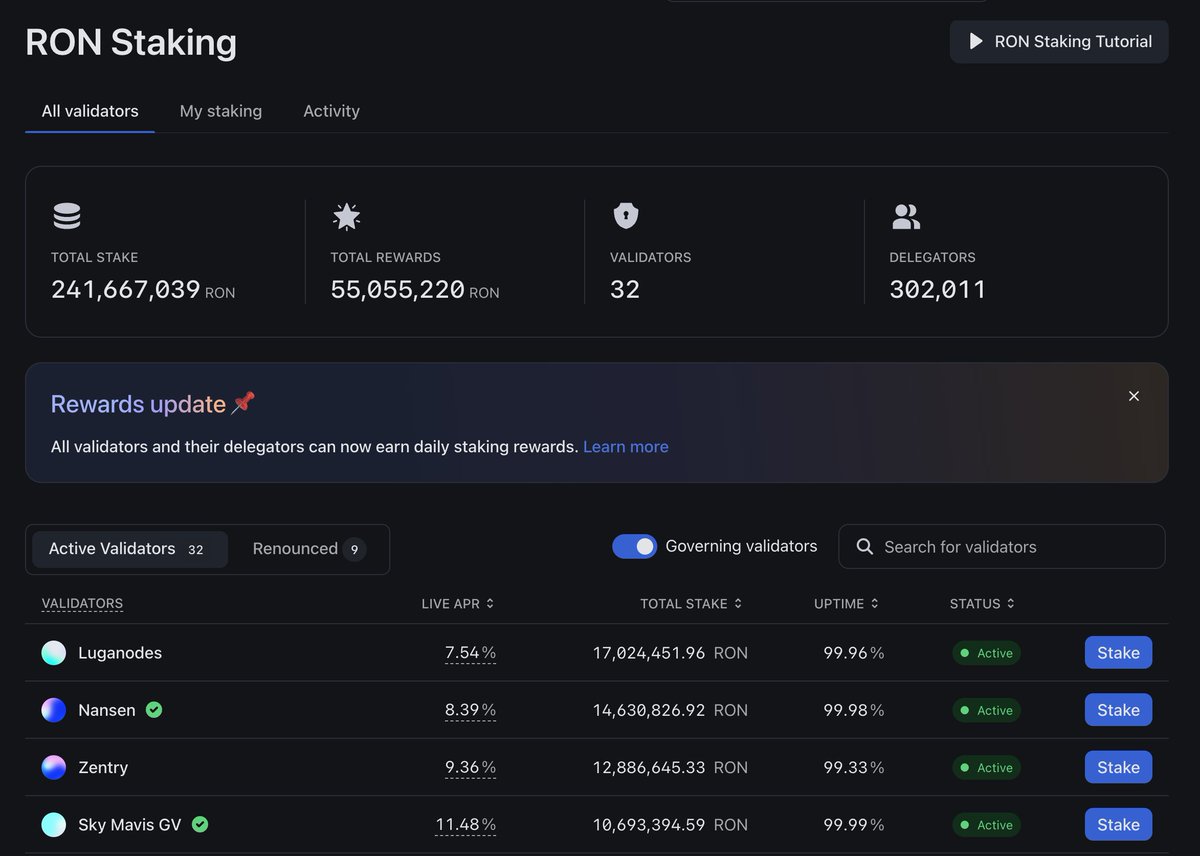Open the Nansen validator name
Image resolution: width=1200 pixels, height=856 pixels.
107,710
